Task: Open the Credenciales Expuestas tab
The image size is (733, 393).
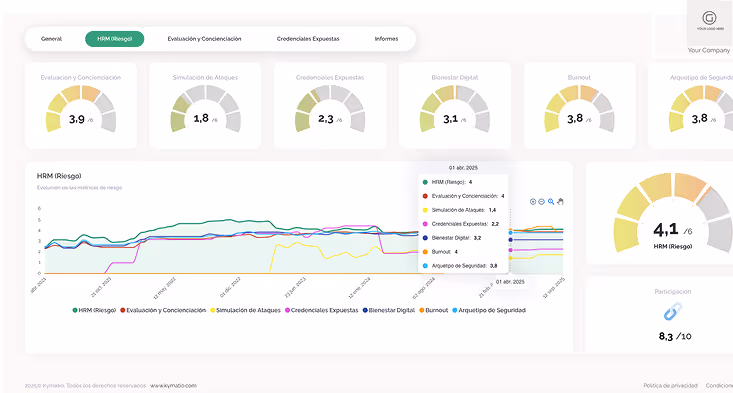Action: (x=308, y=39)
